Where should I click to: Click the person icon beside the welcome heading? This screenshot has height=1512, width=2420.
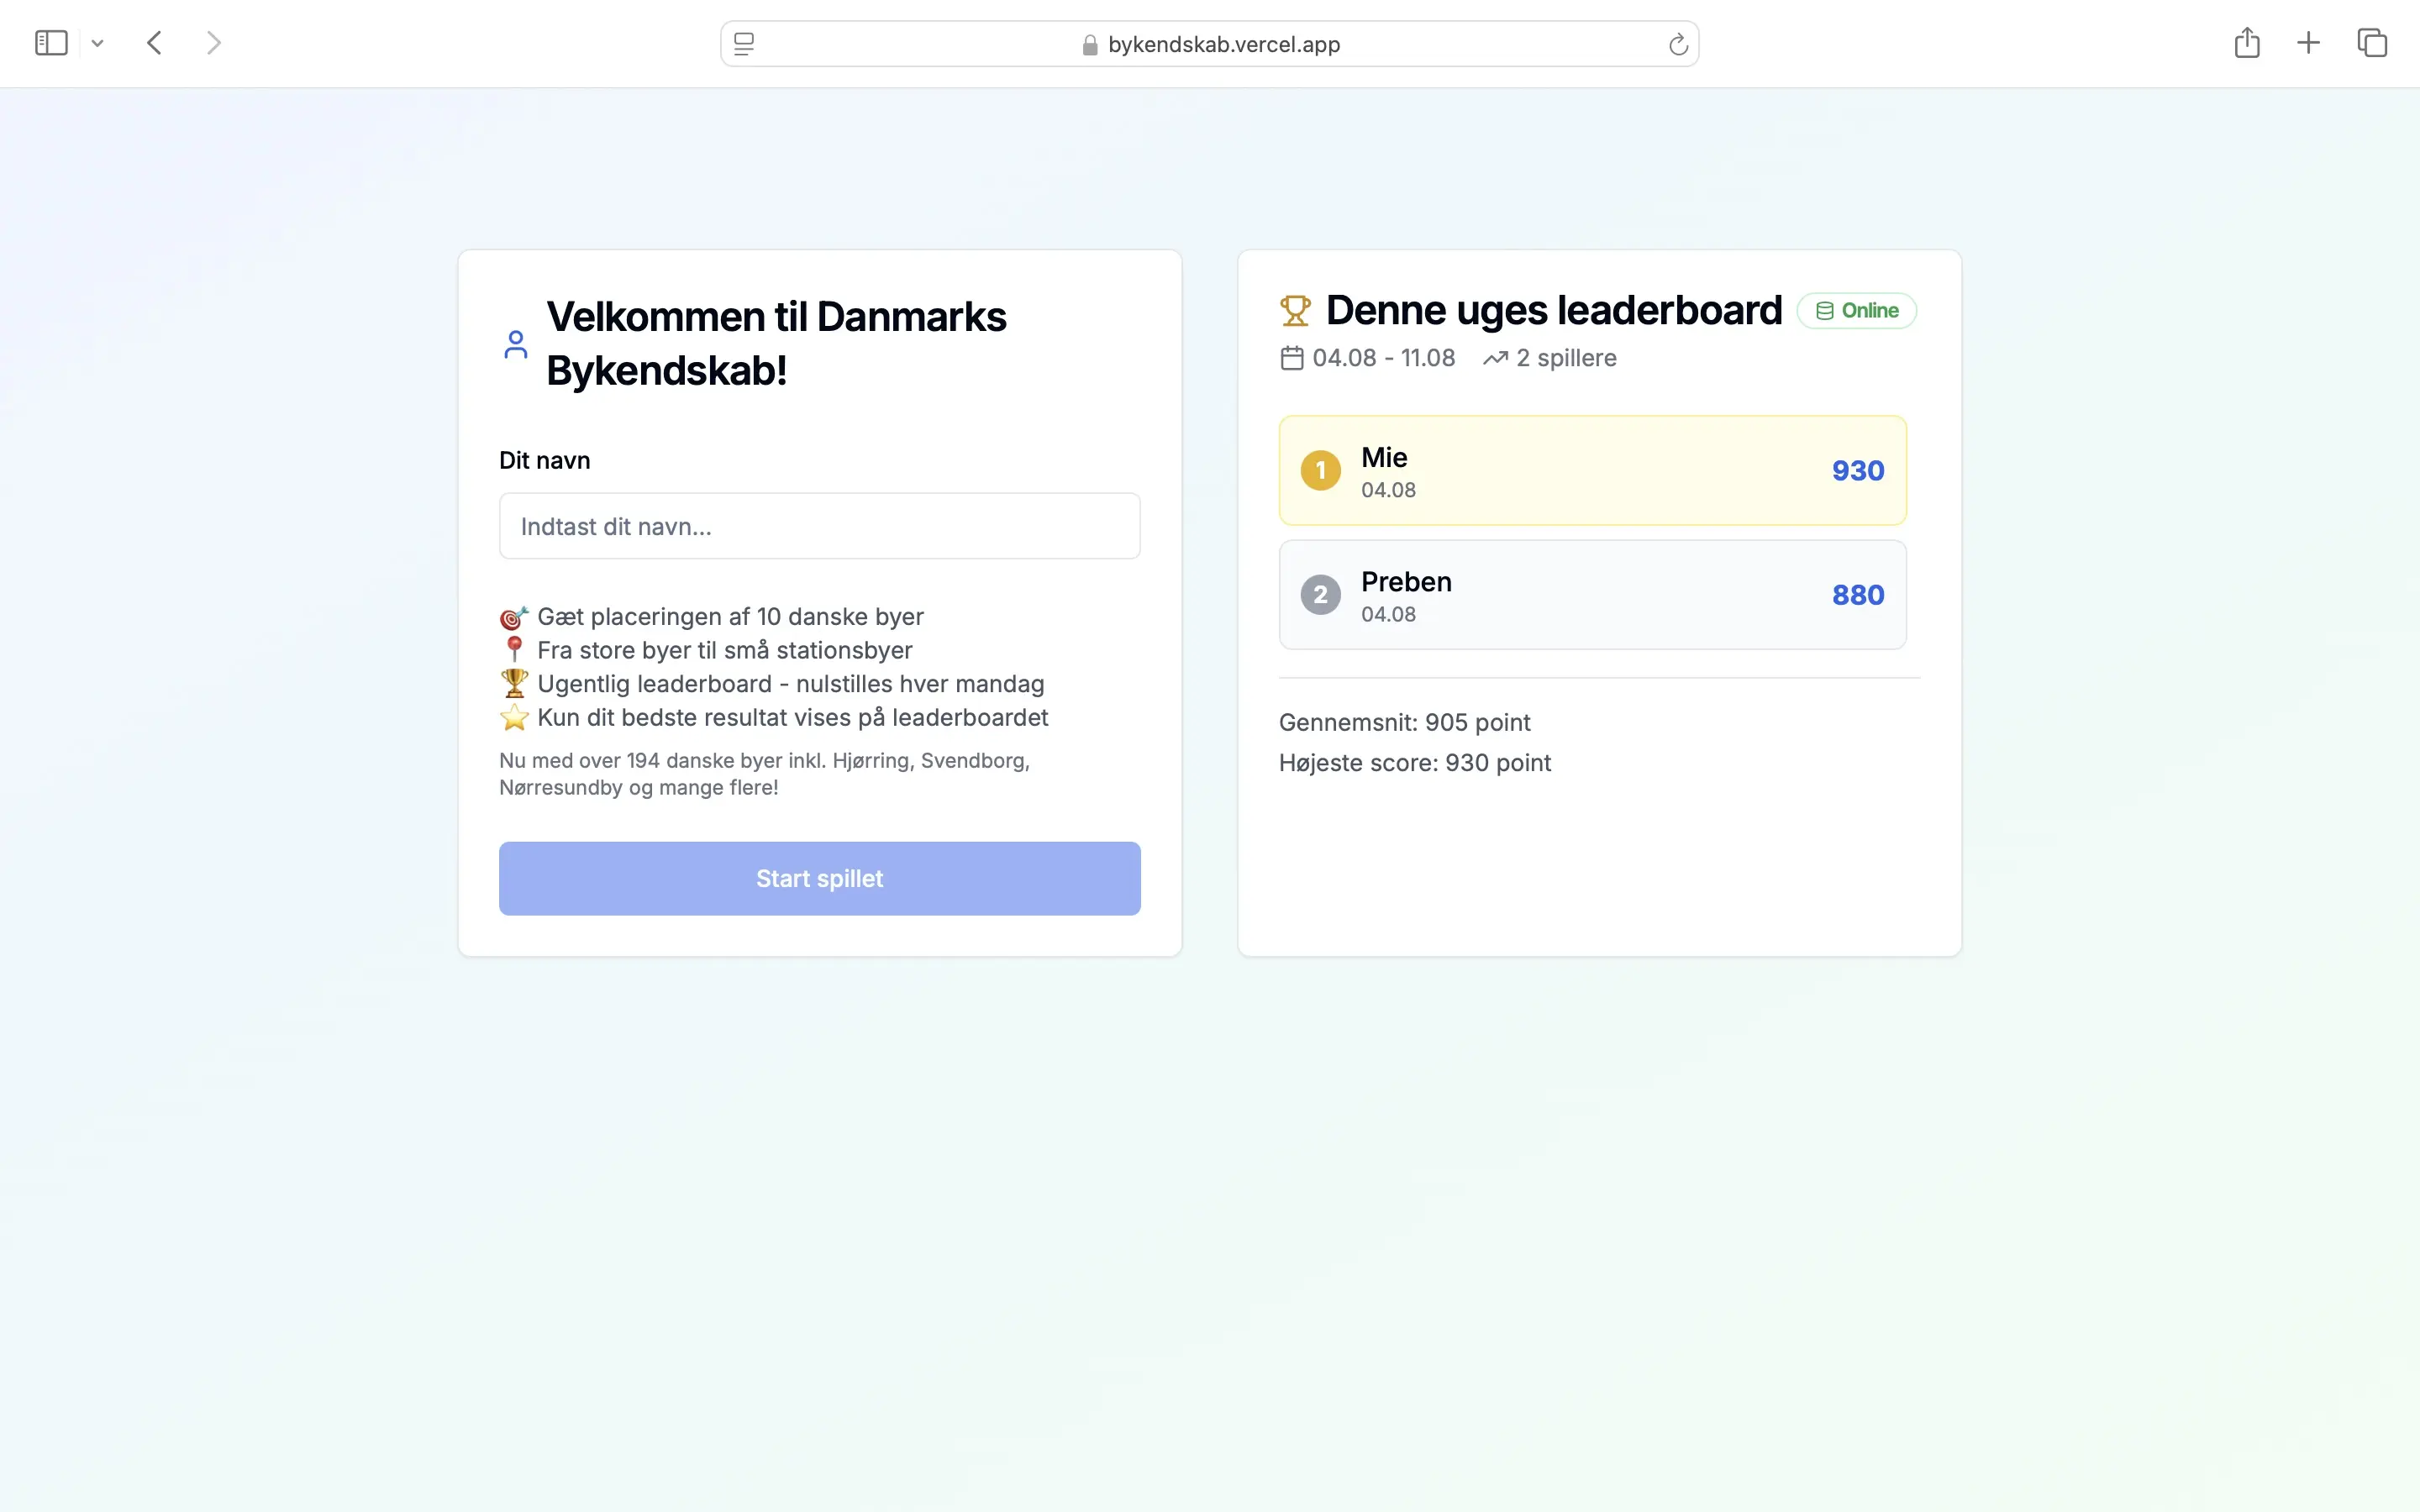(x=515, y=344)
